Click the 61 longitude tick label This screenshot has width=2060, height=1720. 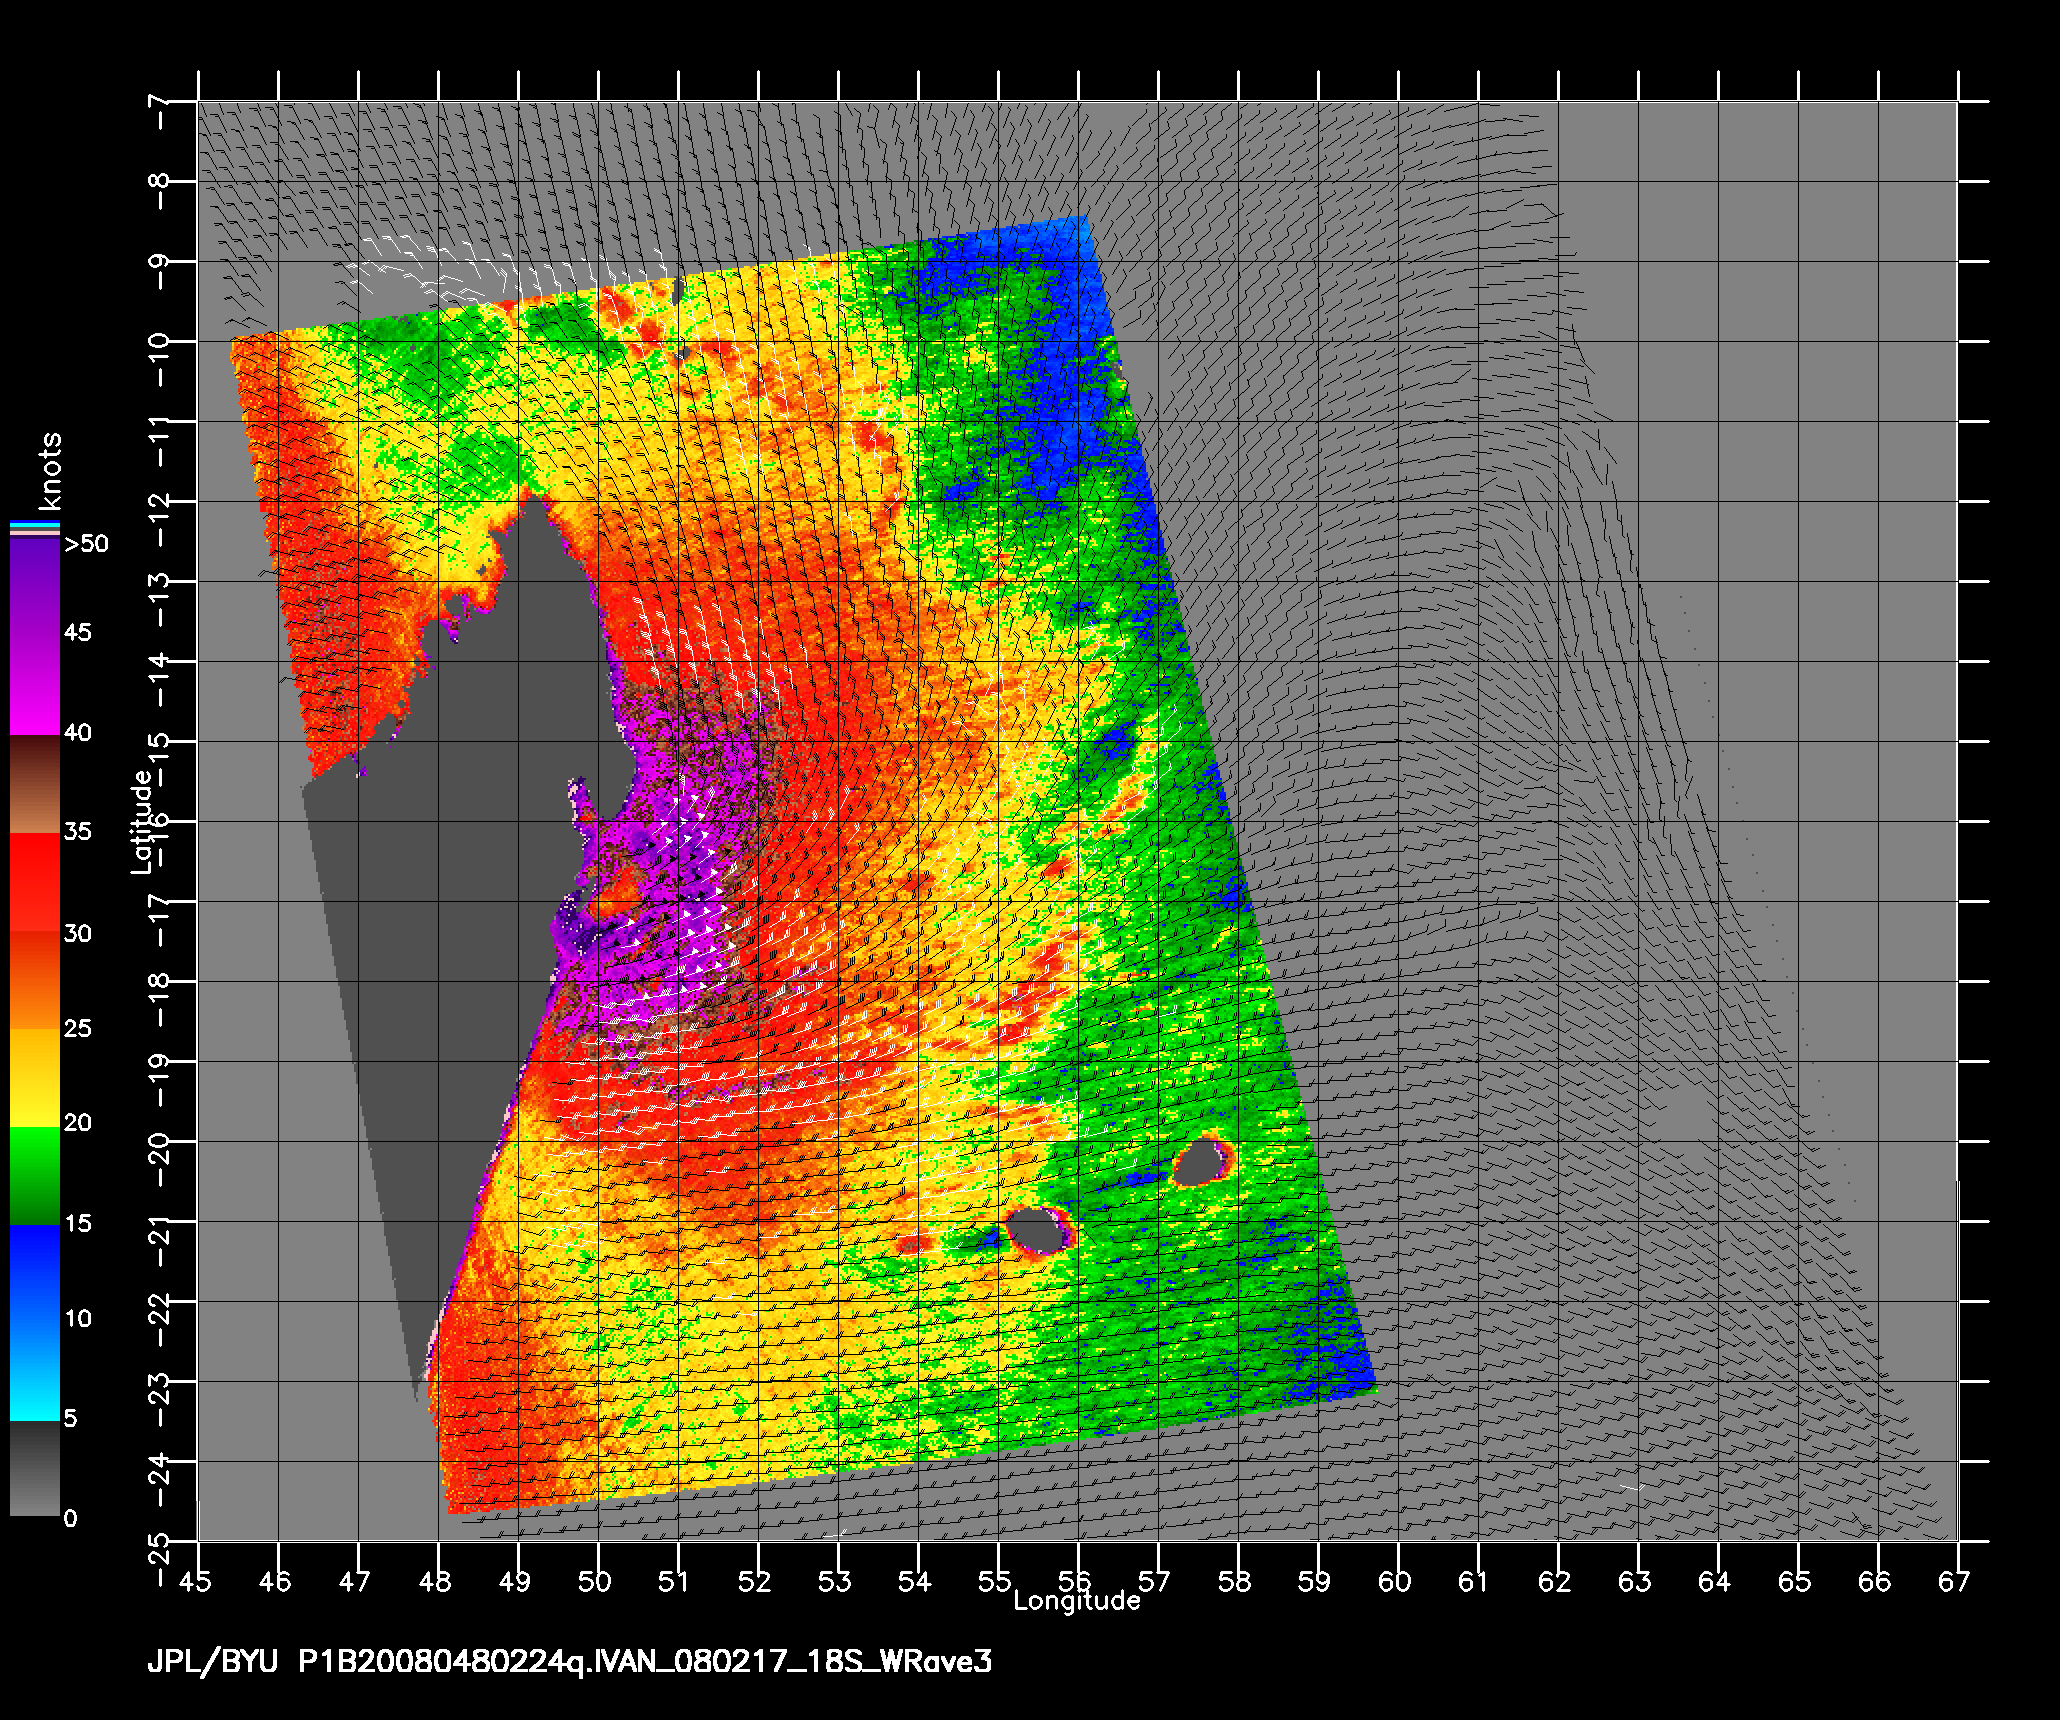coord(1474,1581)
